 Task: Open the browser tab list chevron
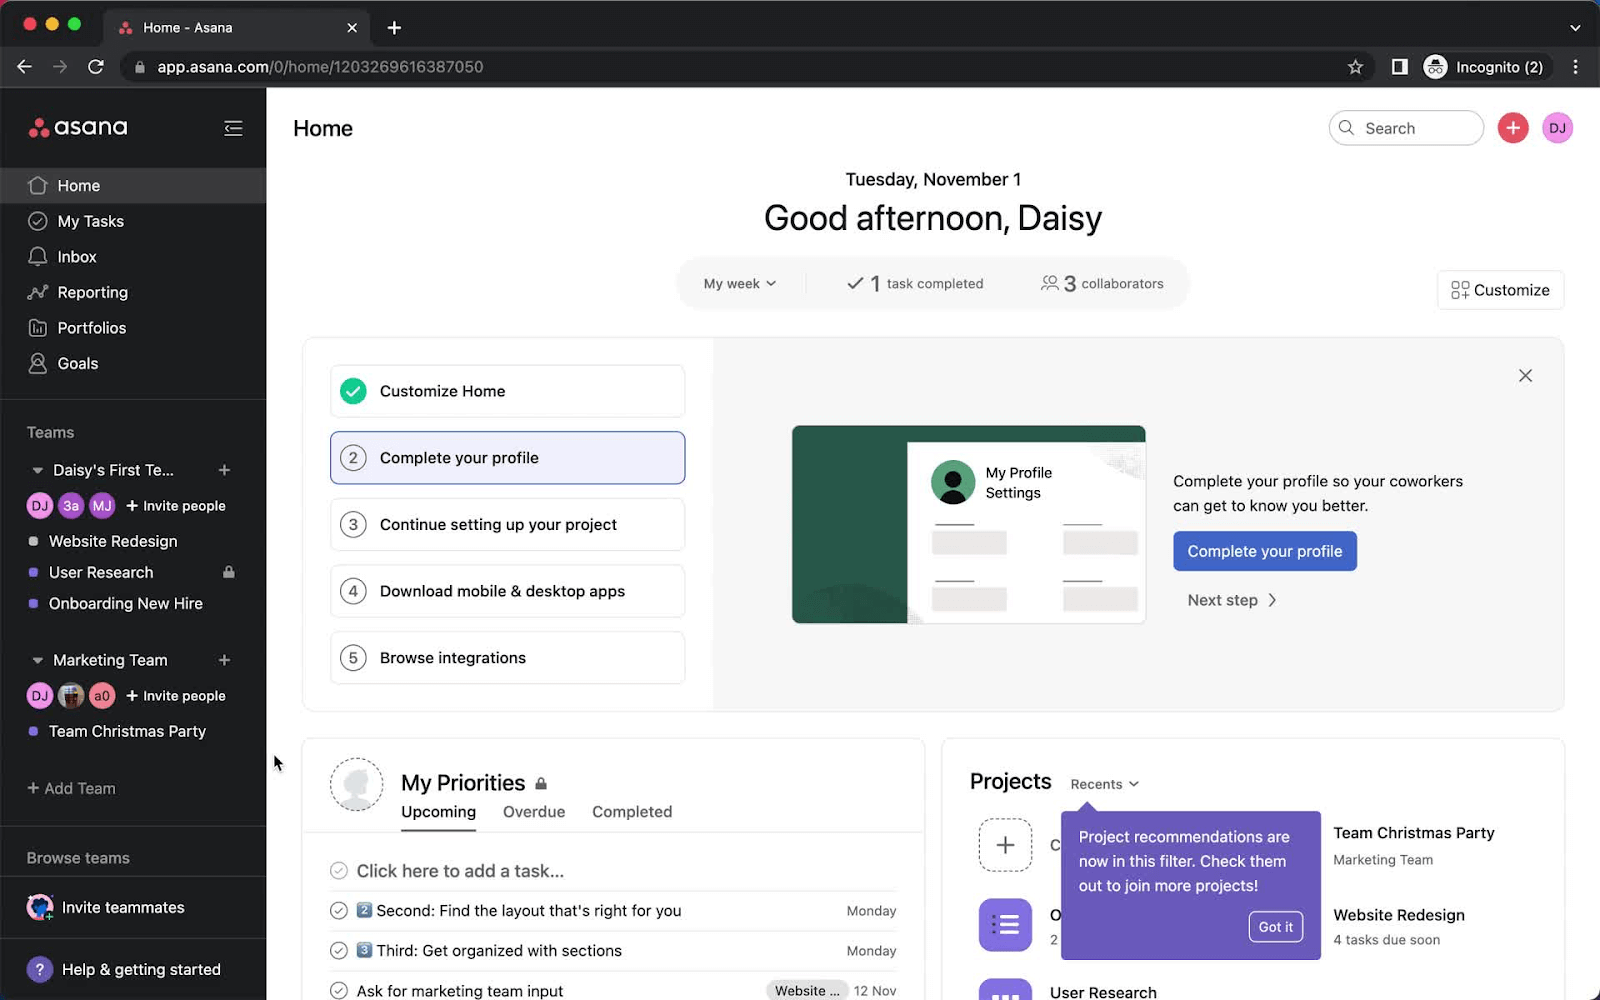[1575, 28]
